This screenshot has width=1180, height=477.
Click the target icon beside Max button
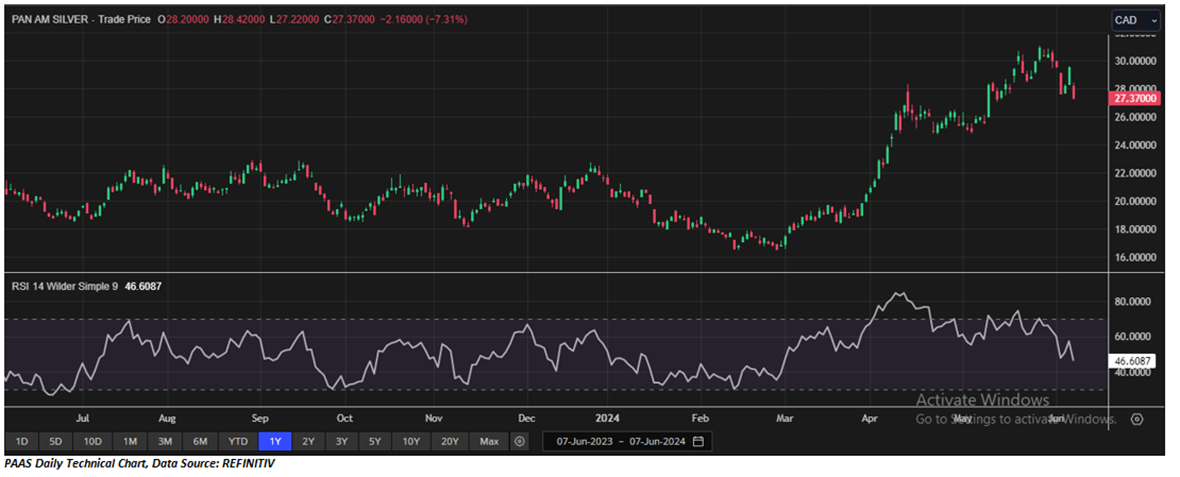519,441
